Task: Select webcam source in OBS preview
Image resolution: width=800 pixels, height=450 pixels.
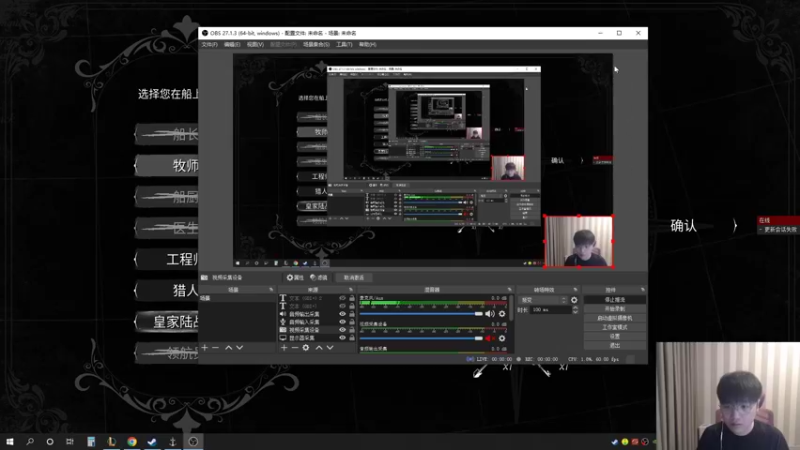Action: 579,241
